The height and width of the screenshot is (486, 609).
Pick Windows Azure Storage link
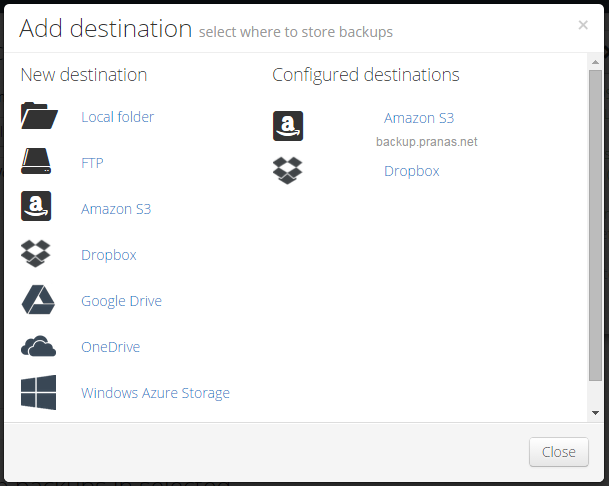[x=155, y=393]
